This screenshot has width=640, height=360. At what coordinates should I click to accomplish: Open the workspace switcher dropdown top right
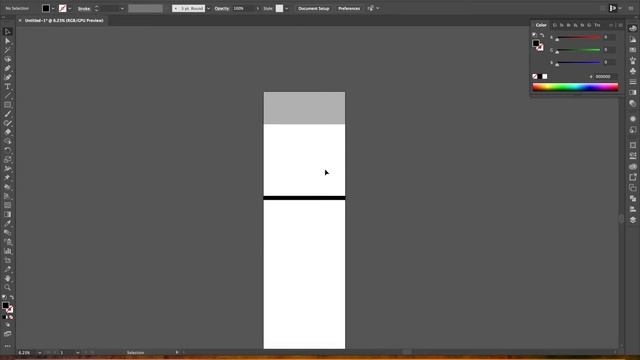click(x=620, y=9)
